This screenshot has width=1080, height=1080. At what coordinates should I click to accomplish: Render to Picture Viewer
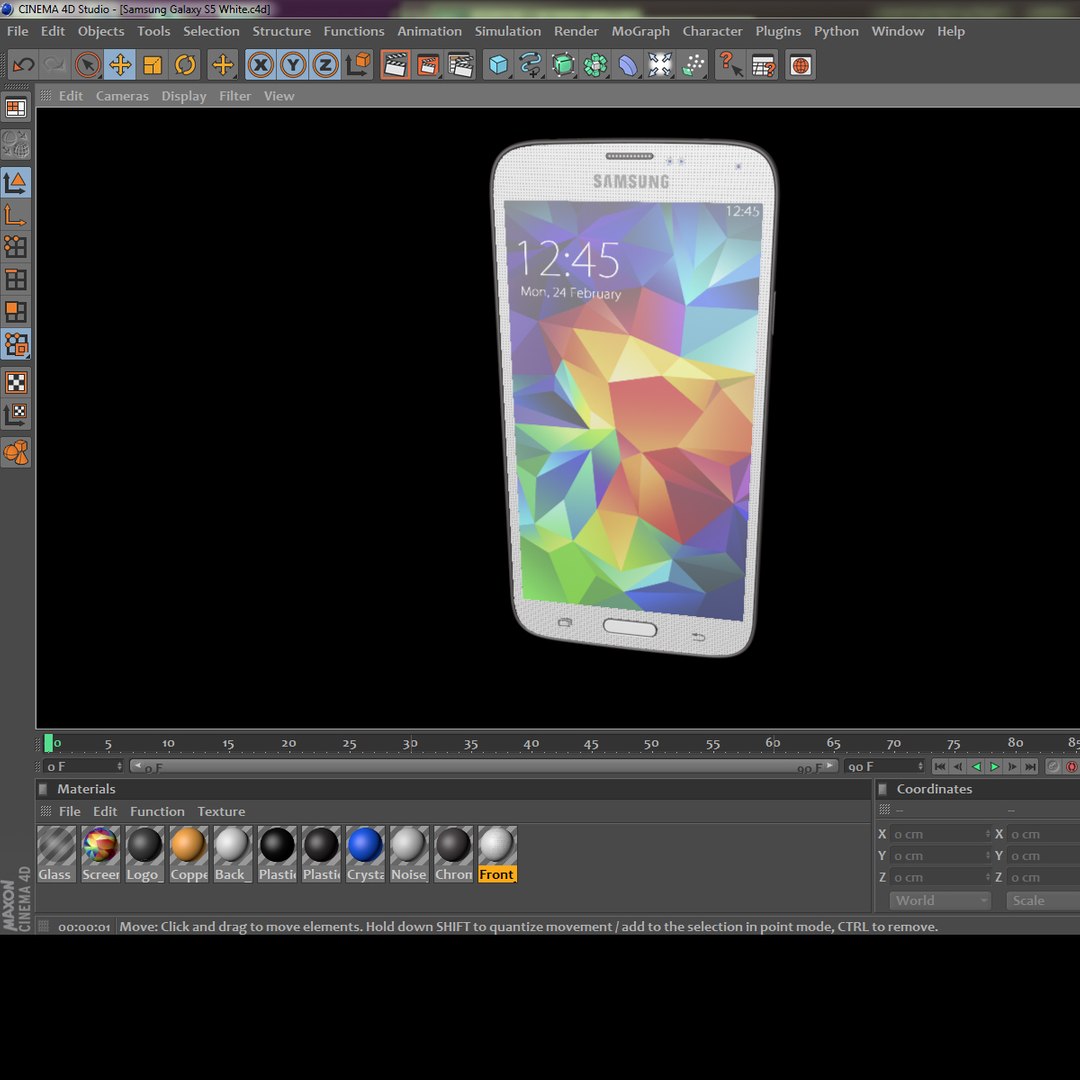coord(428,65)
